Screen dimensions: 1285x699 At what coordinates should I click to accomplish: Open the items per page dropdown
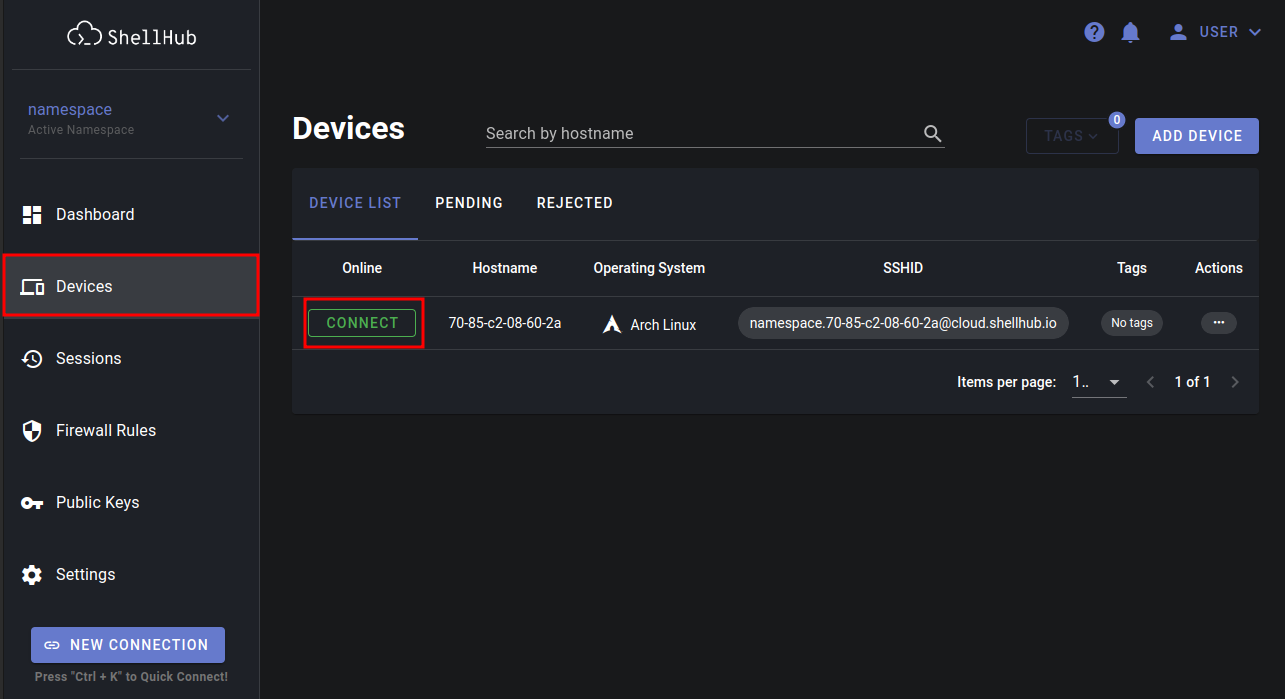pos(1099,382)
